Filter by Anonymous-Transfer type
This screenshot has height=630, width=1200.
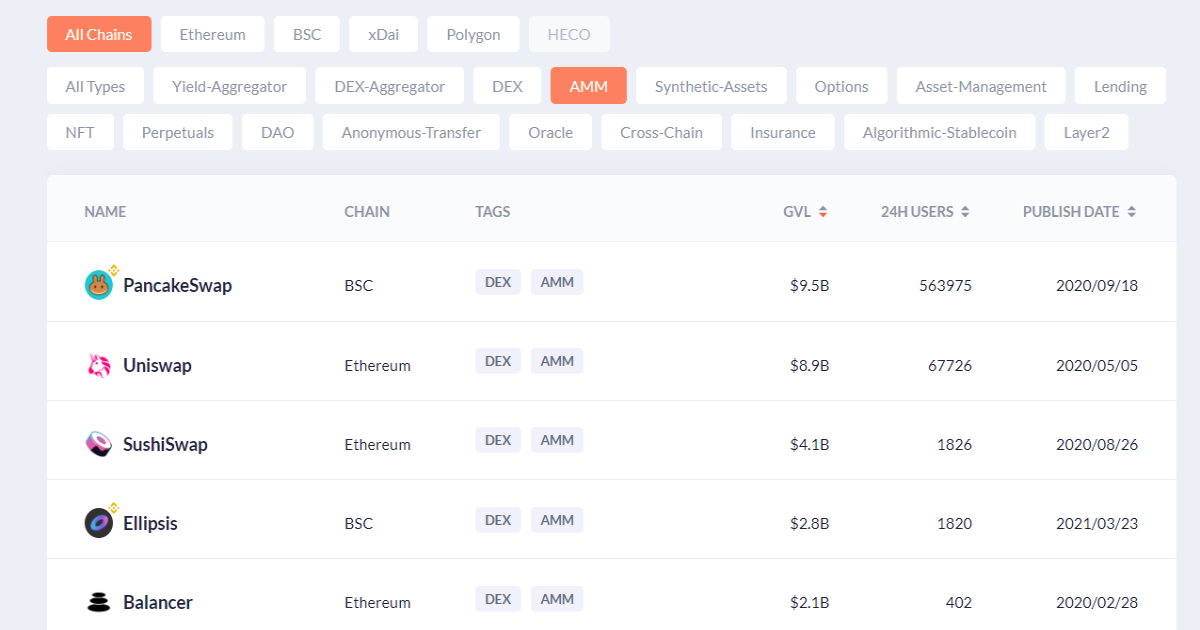[411, 132]
